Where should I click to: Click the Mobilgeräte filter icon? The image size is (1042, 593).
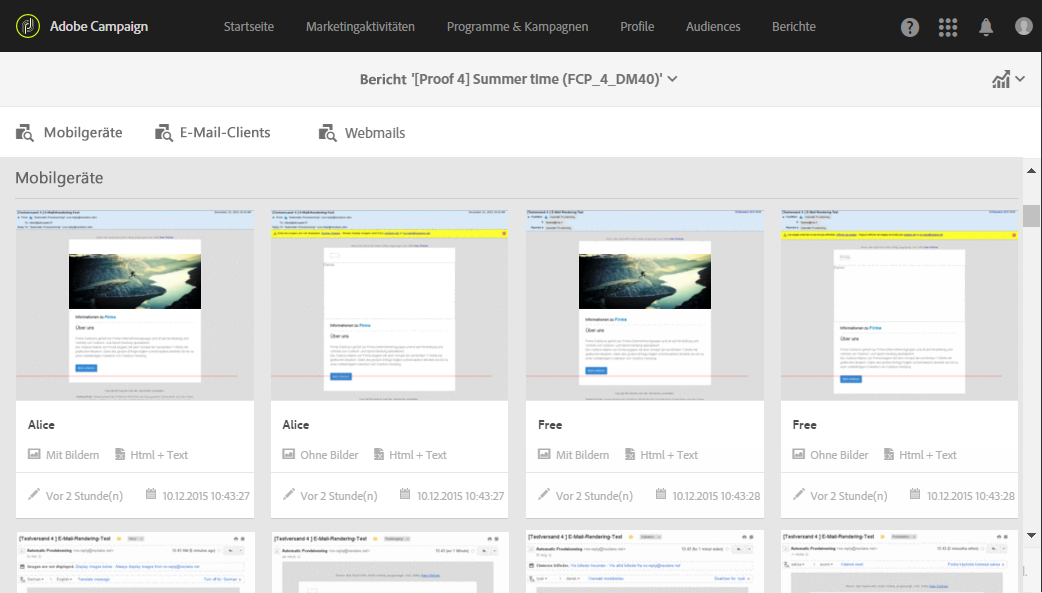click(26, 132)
